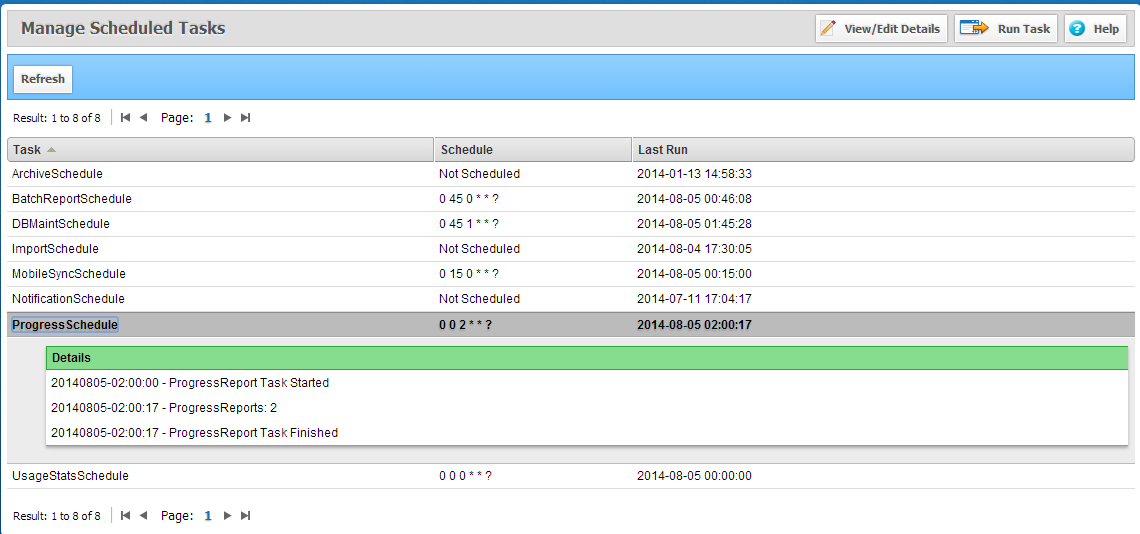This screenshot has width=1140, height=534.
Task: Go to first page in top pager
Action: pyautogui.click(x=125, y=118)
